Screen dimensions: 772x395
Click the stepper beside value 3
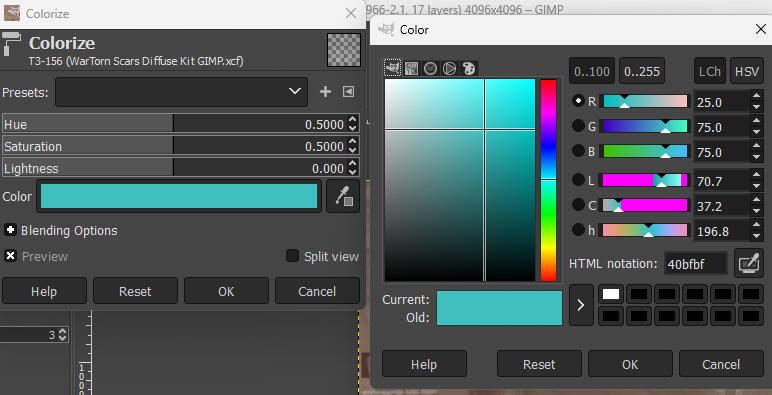[63, 335]
